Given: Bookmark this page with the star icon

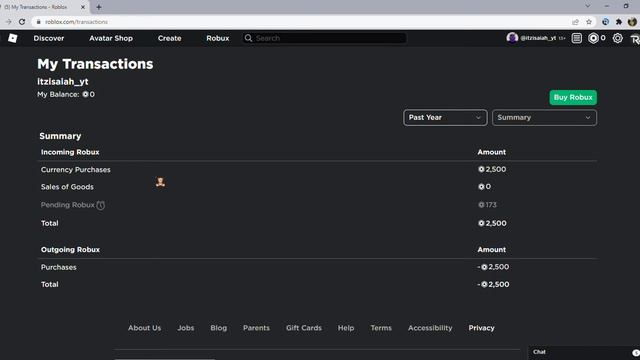Looking at the screenshot, I should point(589,22).
